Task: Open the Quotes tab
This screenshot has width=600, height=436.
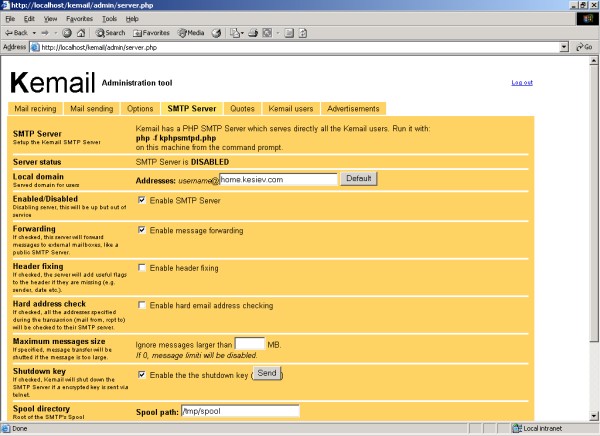Action: [x=242, y=109]
